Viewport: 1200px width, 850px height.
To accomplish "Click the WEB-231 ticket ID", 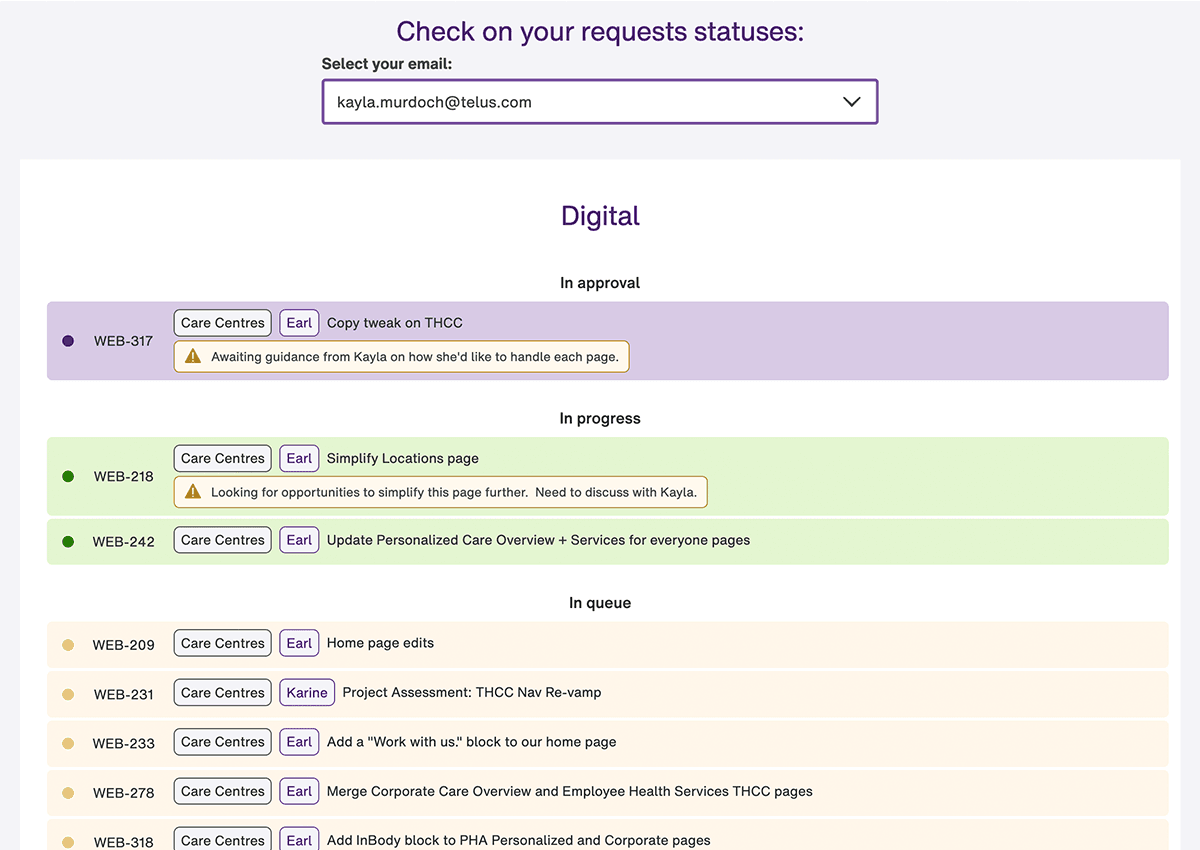I will tap(124, 694).
